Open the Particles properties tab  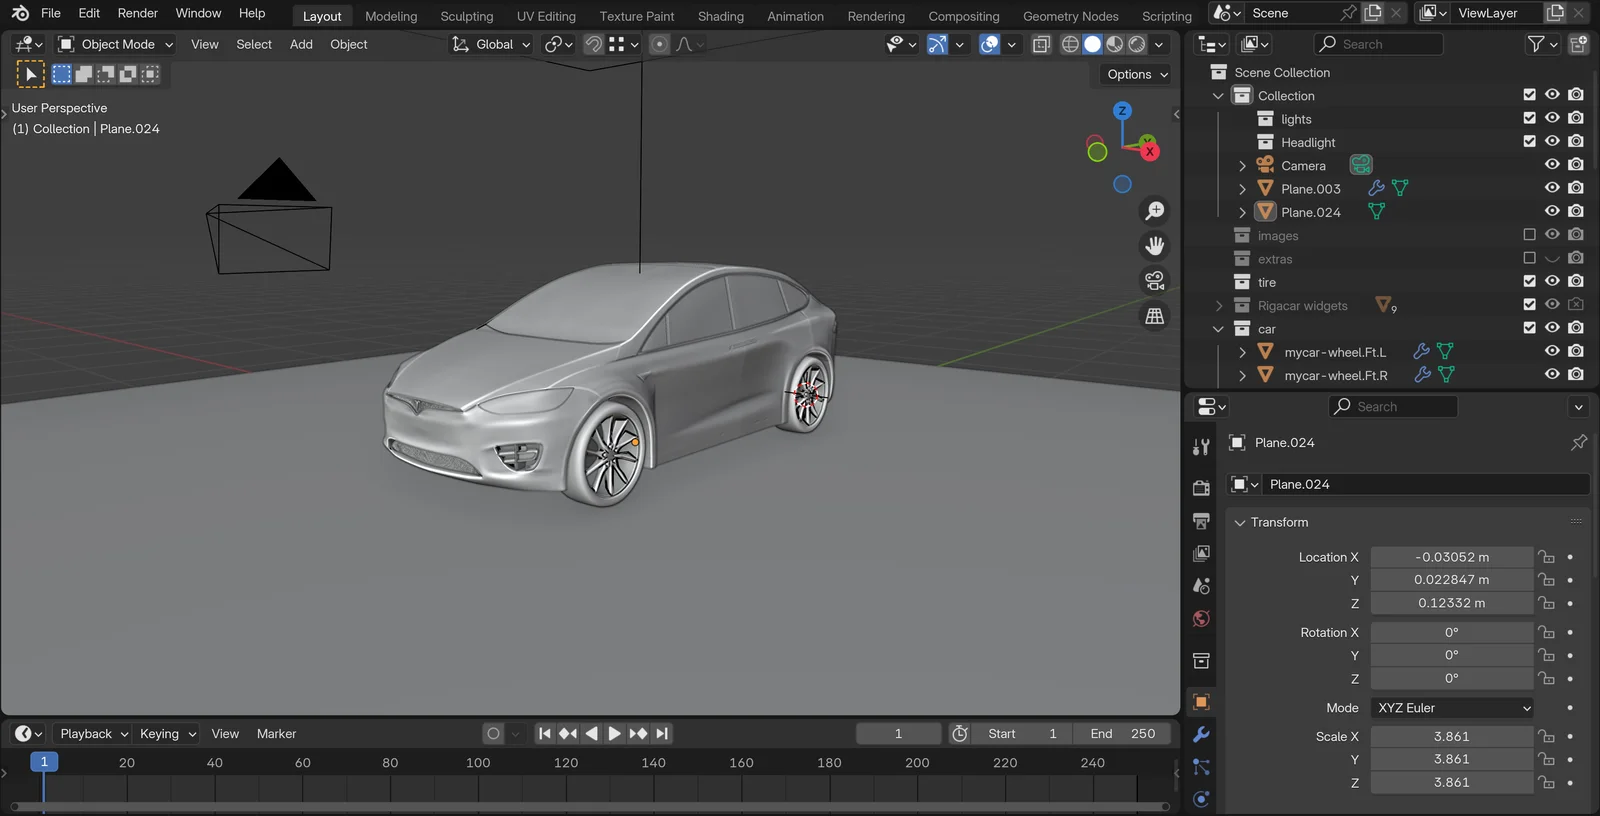pyautogui.click(x=1201, y=767)
